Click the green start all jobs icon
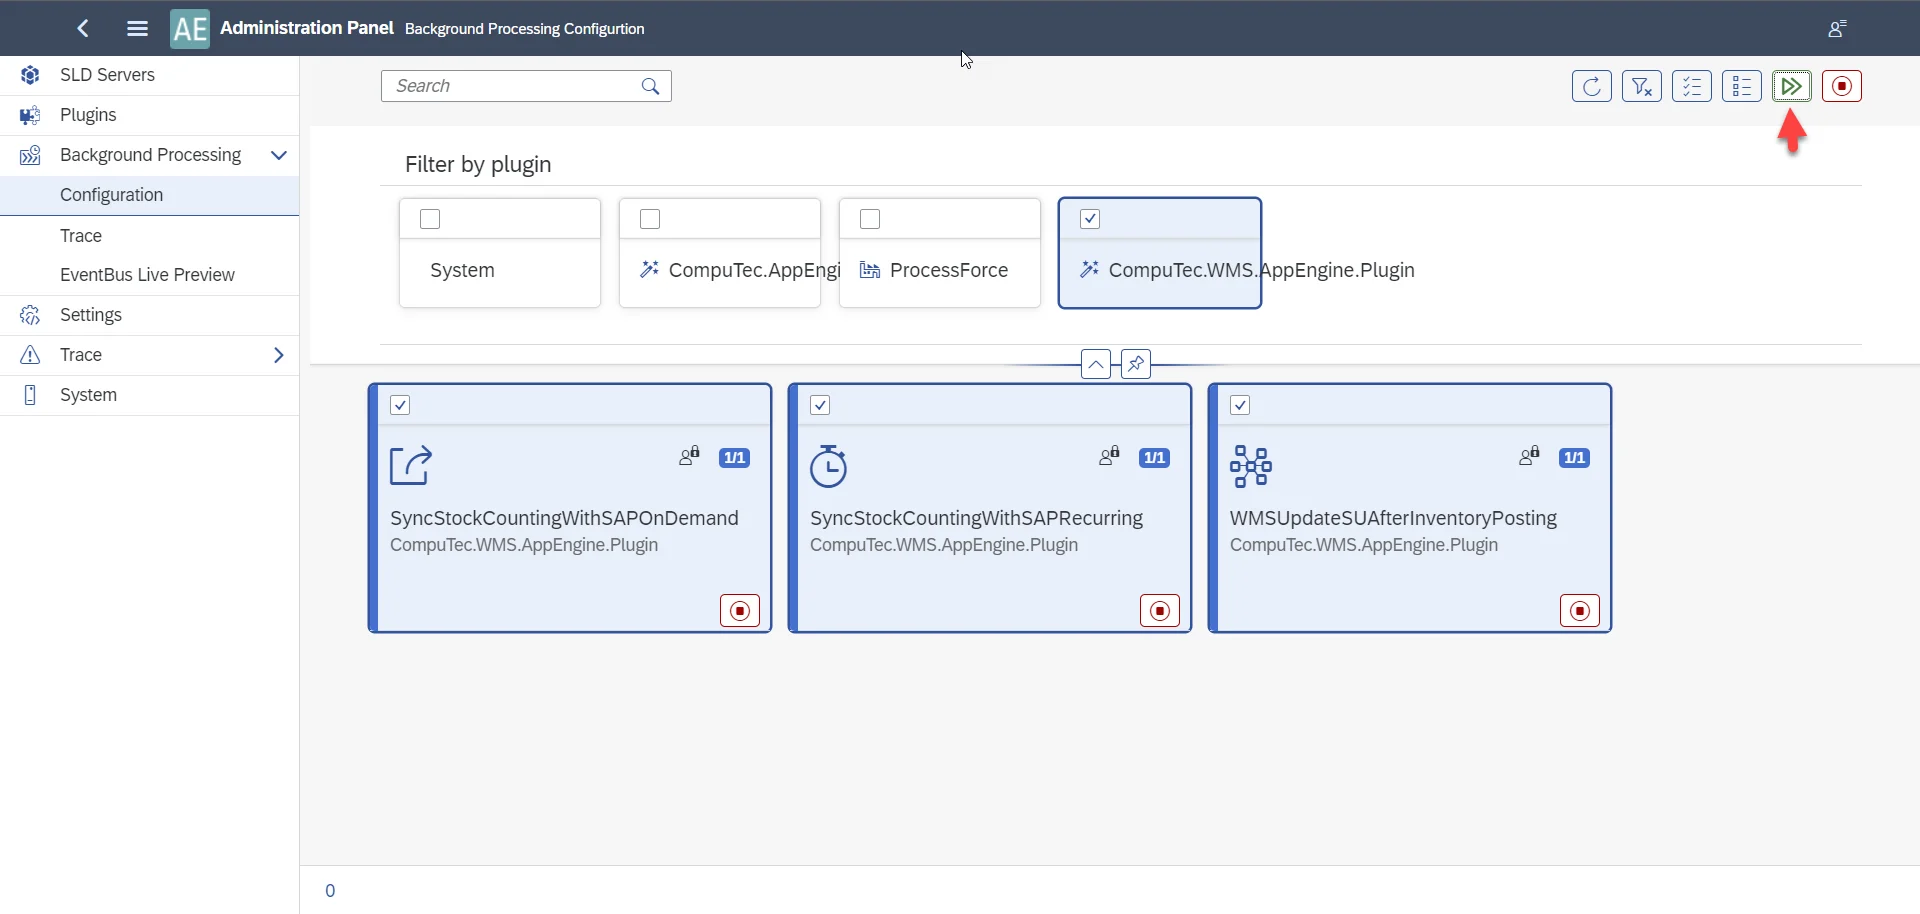The image size is (1920, 914). tap(1791, 87)
